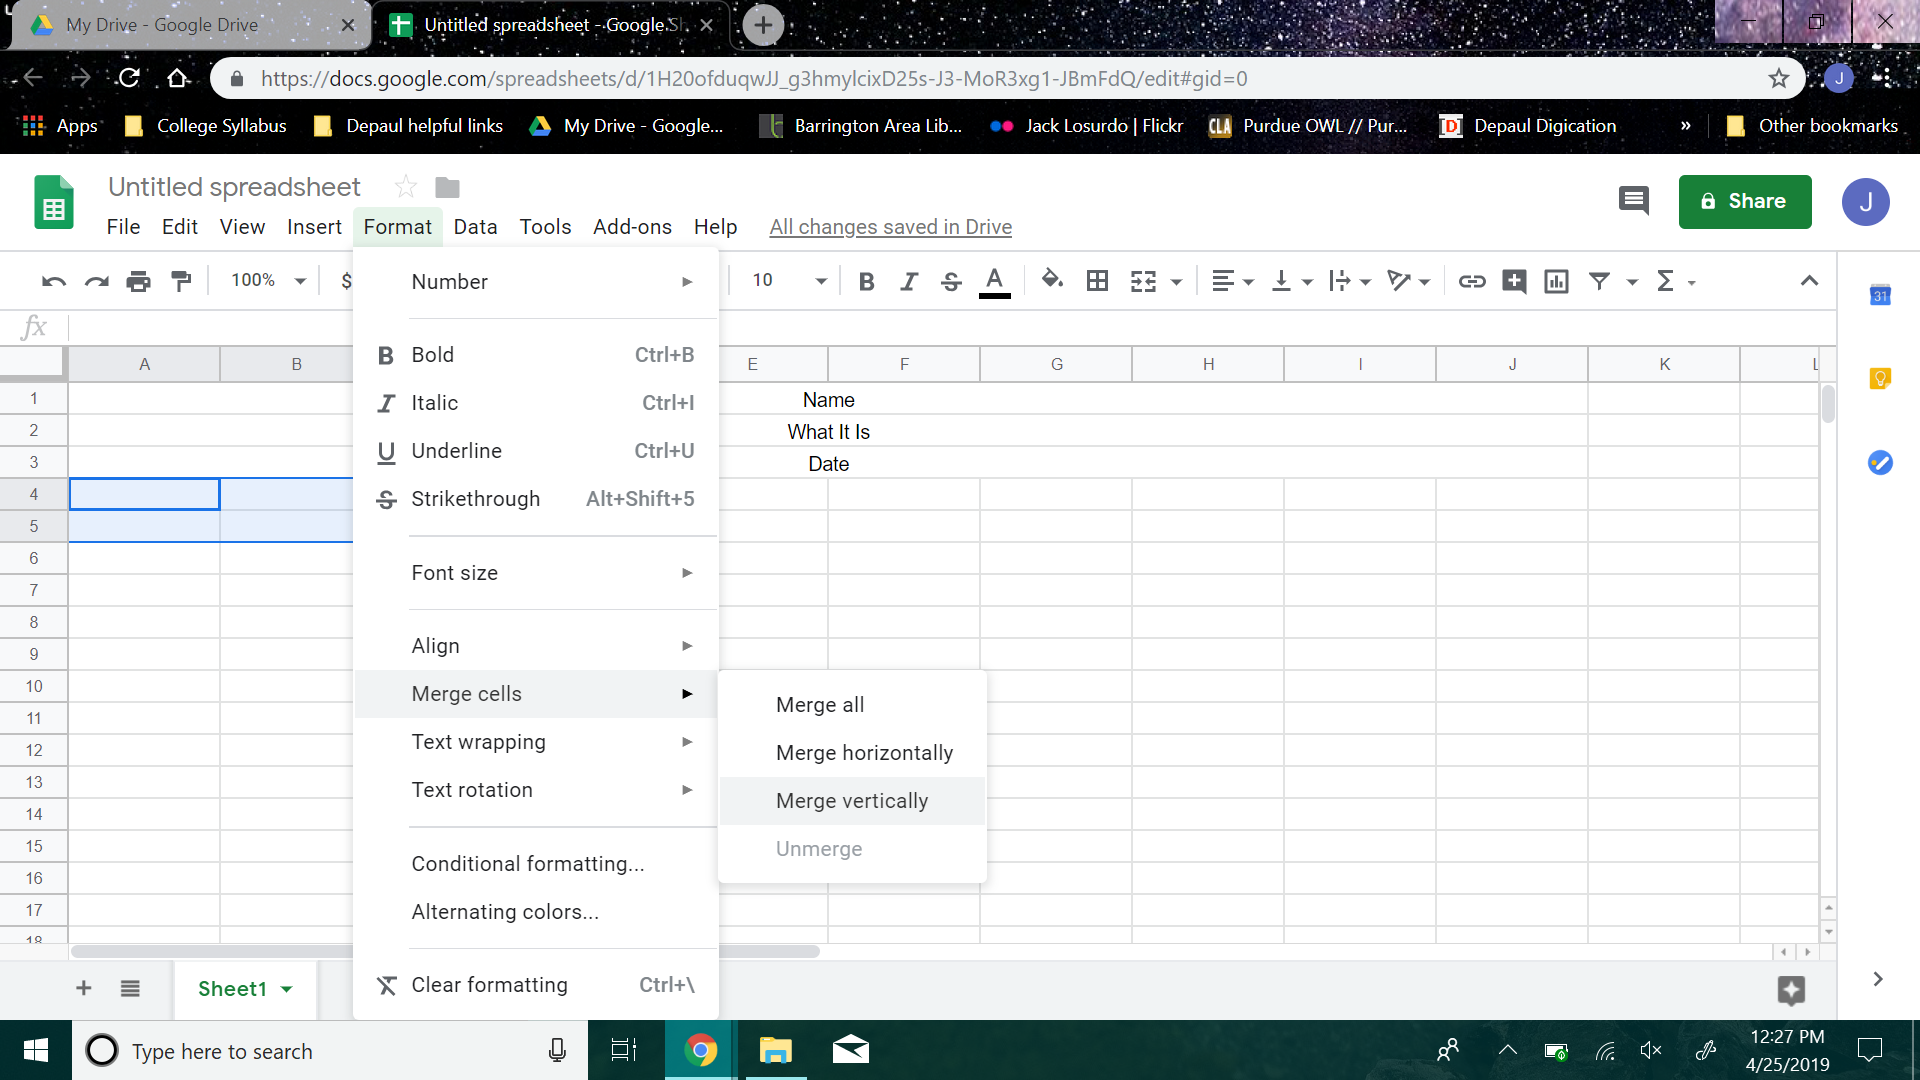This screenshot has height=1080, width=1920.
Task: Click the text color underline icon
Action: pos(994,281)
